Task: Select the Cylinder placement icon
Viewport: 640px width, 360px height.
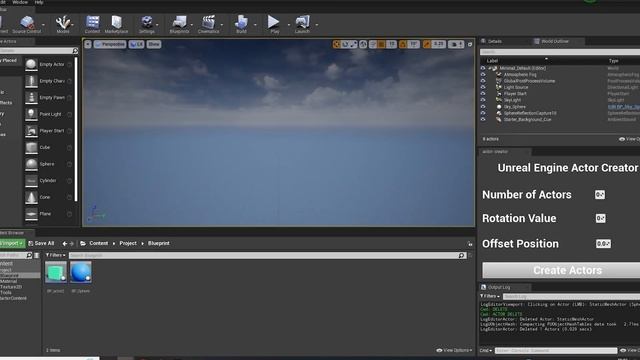Action: click(31, 181)
